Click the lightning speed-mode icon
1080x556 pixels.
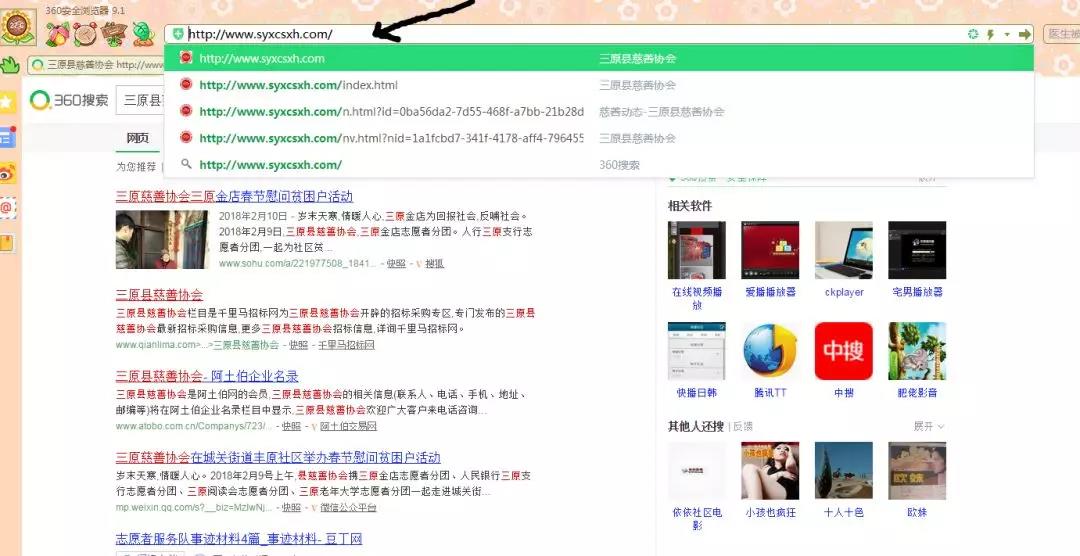pyautogui.click(x=990, y=34)
